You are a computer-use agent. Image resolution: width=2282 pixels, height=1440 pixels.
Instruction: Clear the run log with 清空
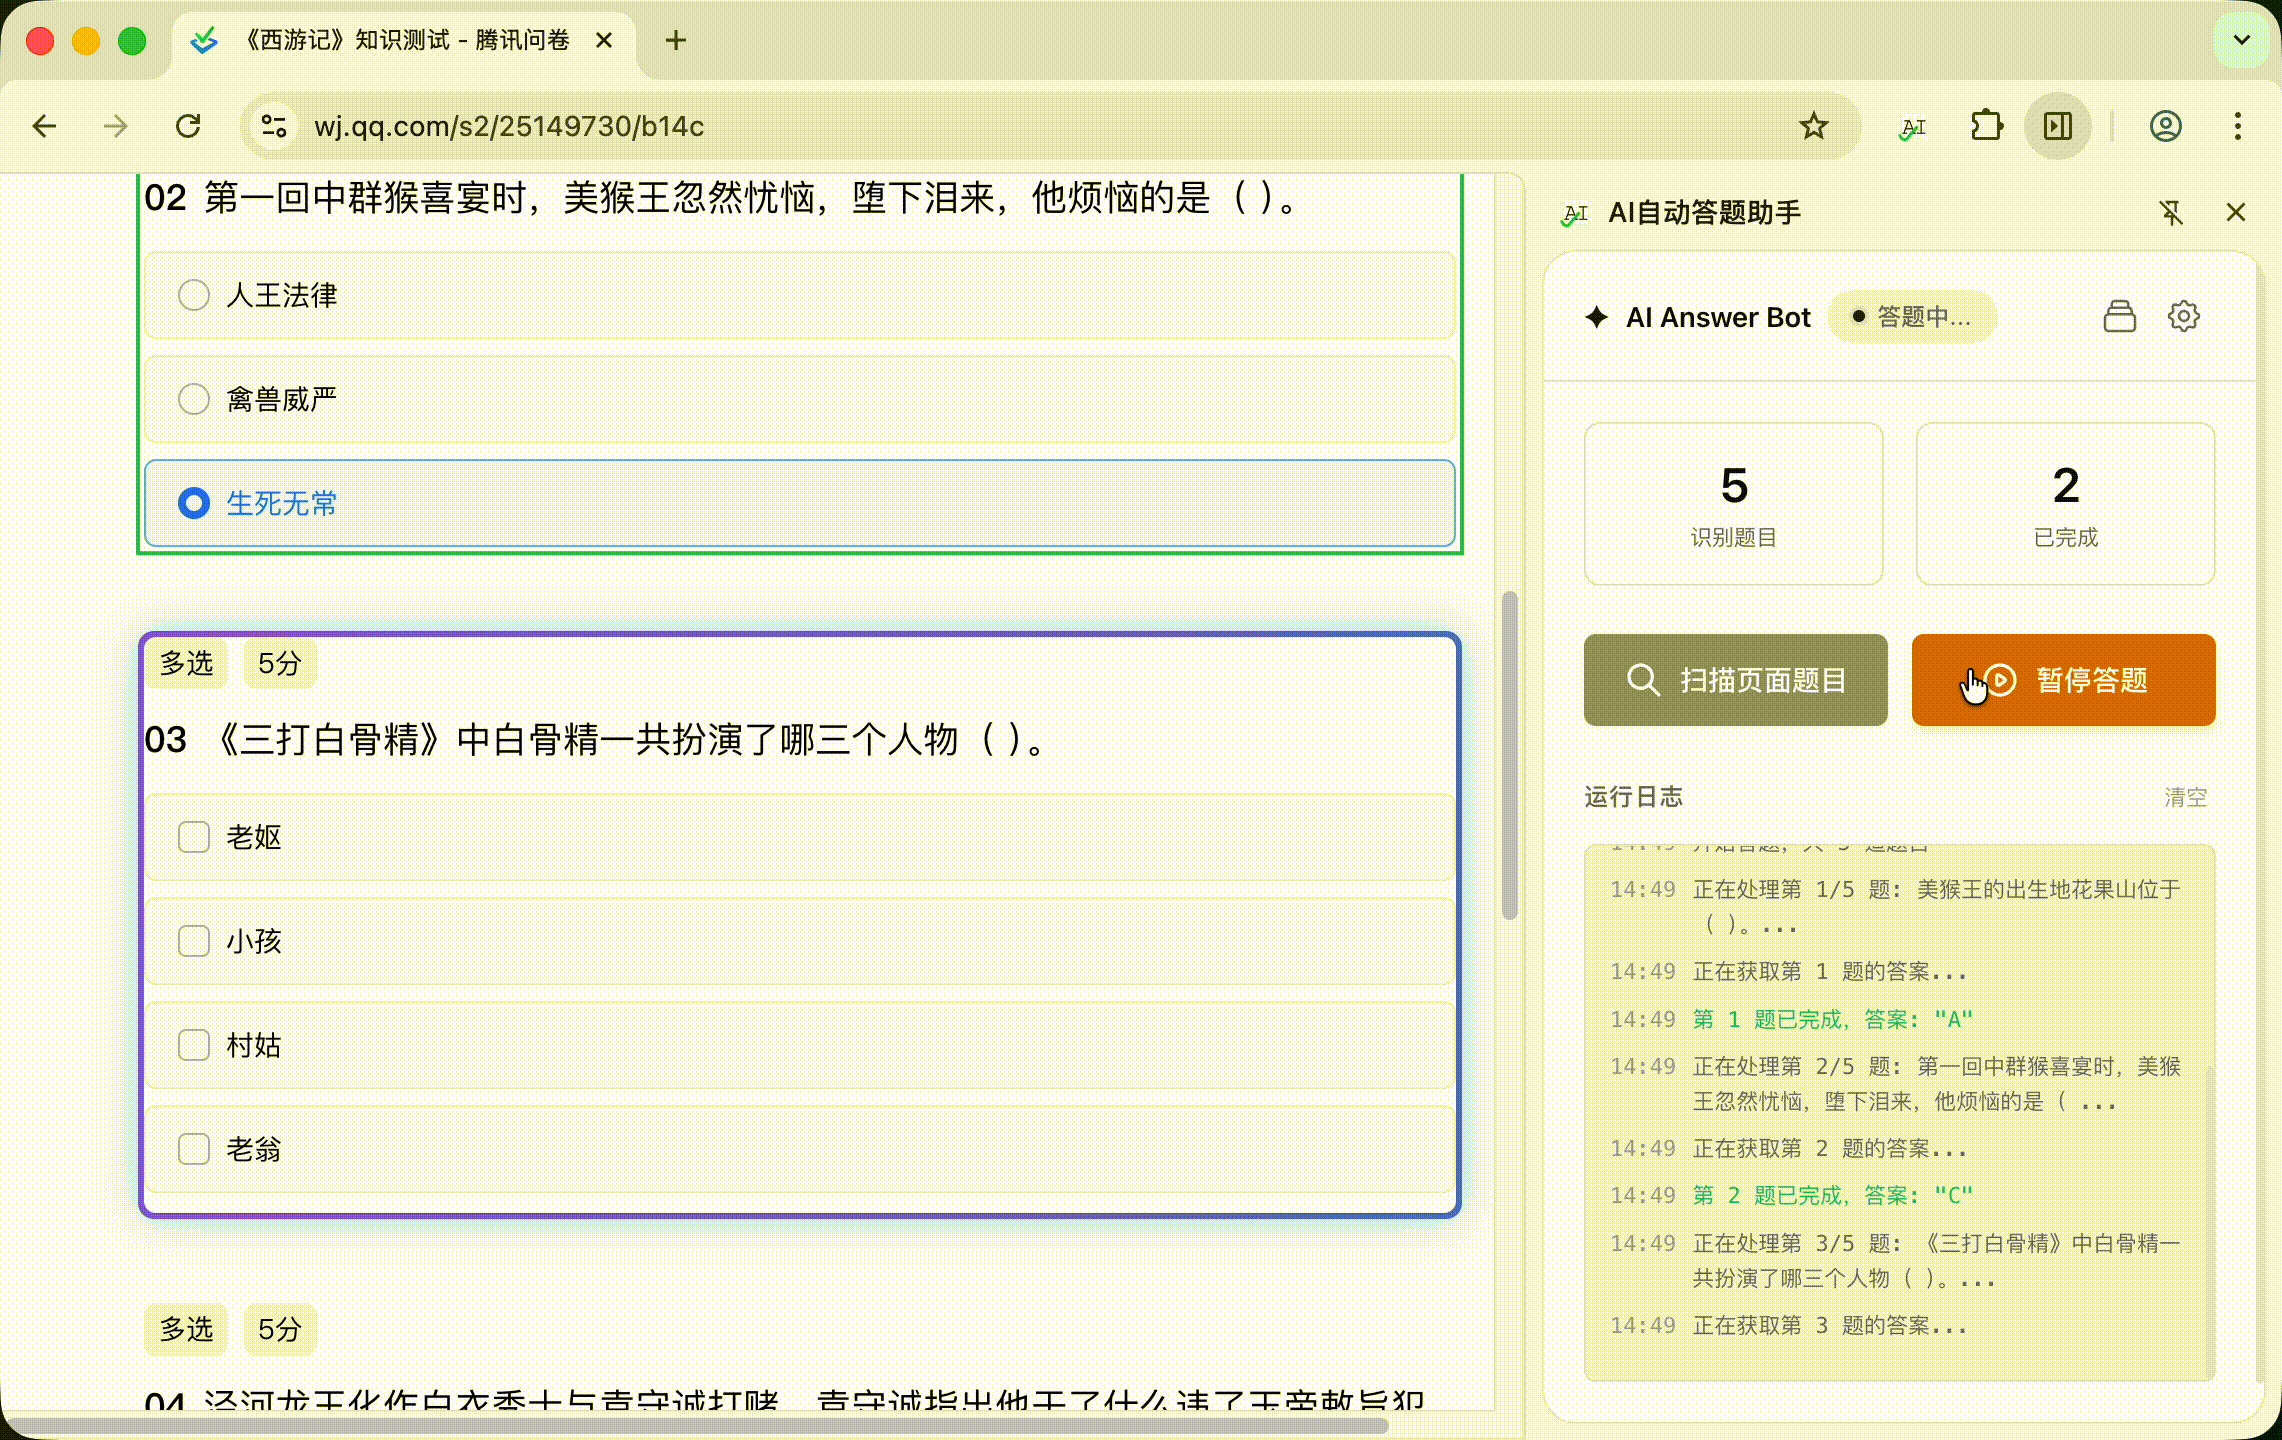pyautogui.click(x=2185, y=797)
